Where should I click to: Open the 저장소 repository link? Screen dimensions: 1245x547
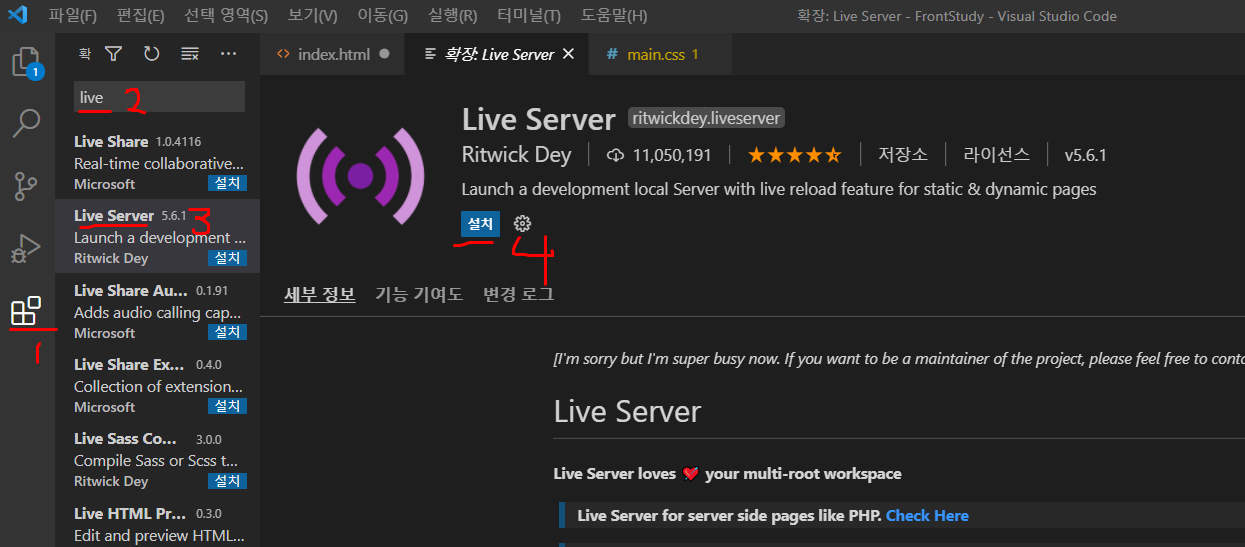pos(903,155)
